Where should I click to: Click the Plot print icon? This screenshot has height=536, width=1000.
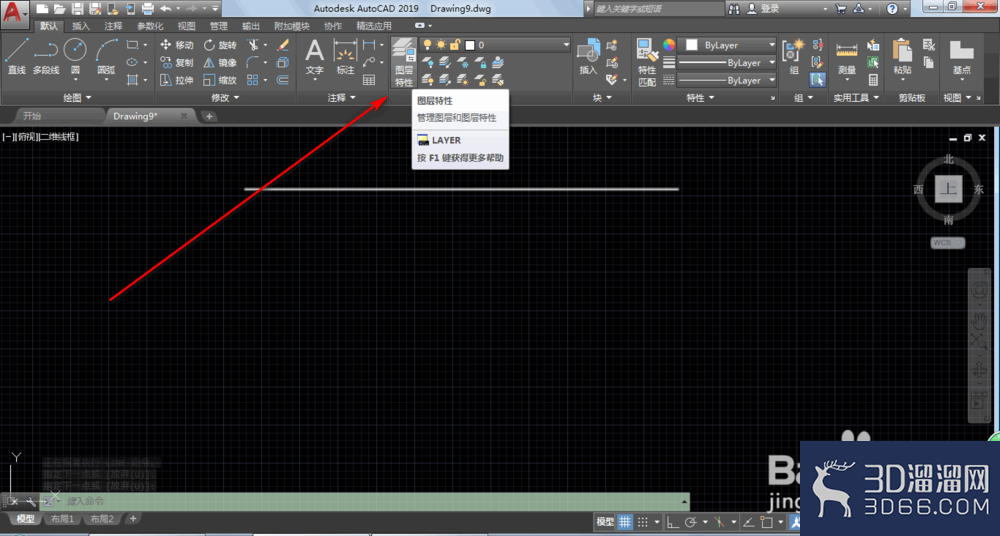(148, 9)
